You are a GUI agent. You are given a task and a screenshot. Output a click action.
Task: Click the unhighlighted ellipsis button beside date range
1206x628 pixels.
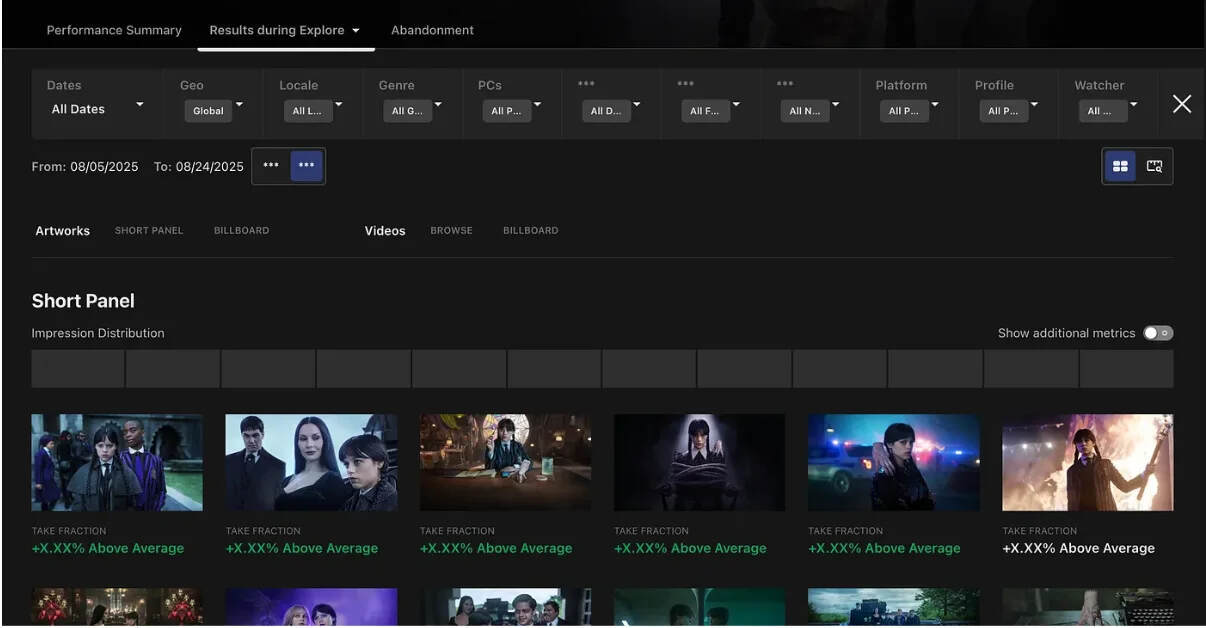[x=271, y=166]
